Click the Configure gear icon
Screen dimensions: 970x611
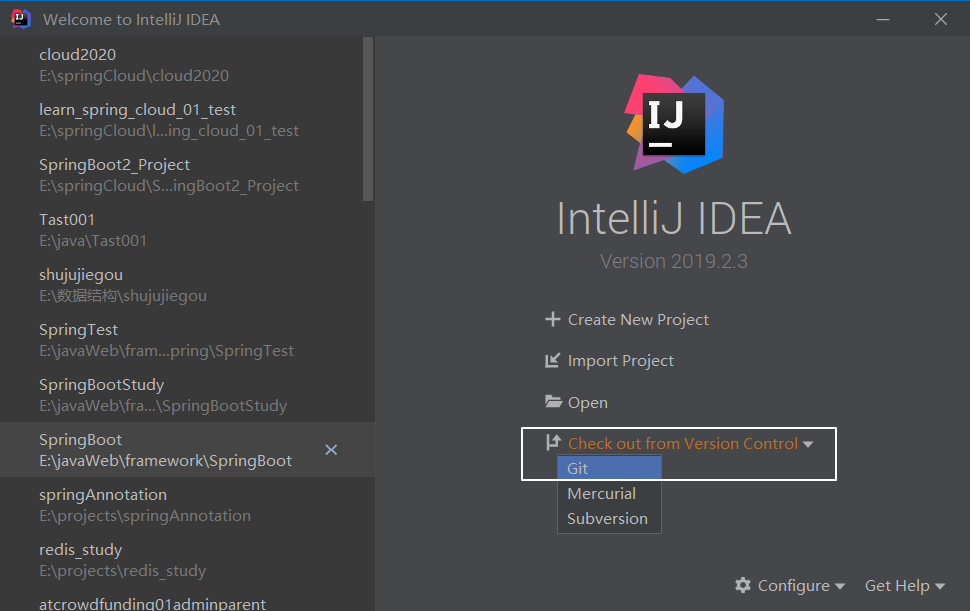coord(743,585)
